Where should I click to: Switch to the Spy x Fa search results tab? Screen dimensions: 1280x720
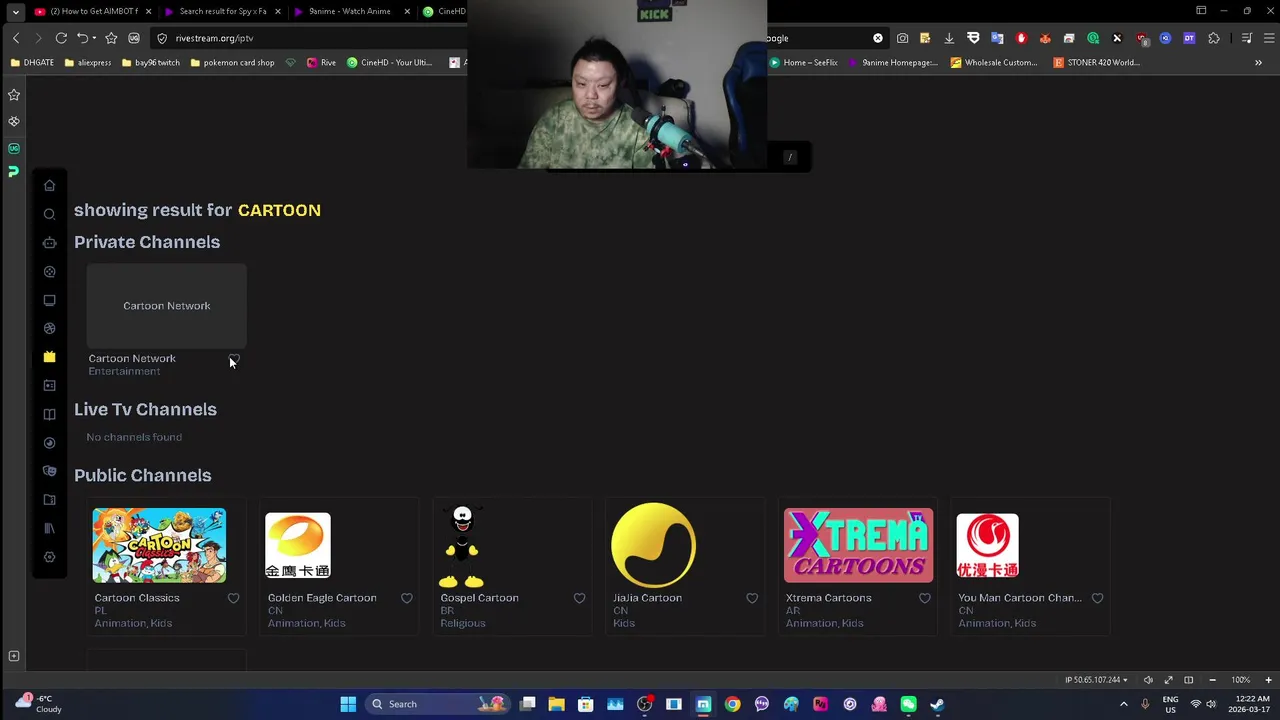click(223, 12)
